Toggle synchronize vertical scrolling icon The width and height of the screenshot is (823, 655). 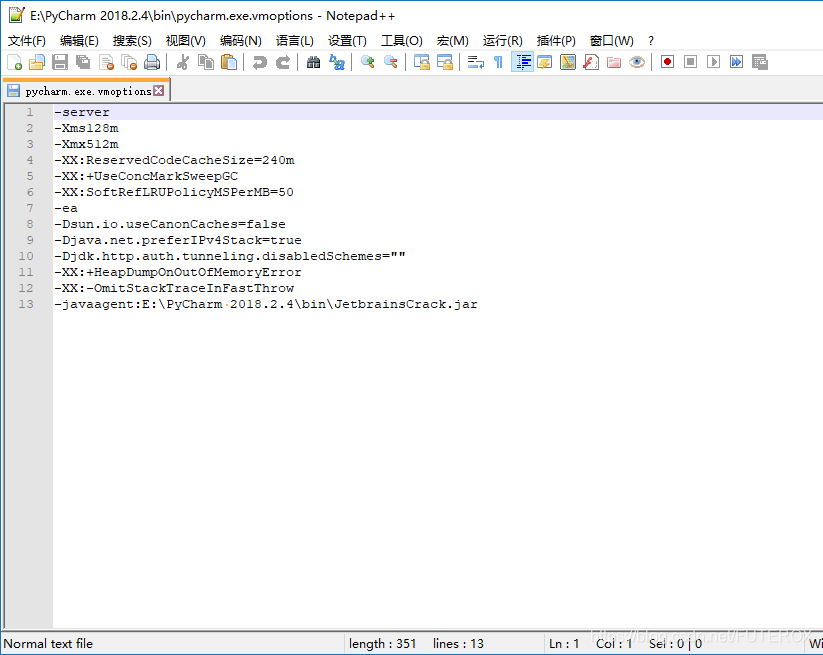point(421,62)
